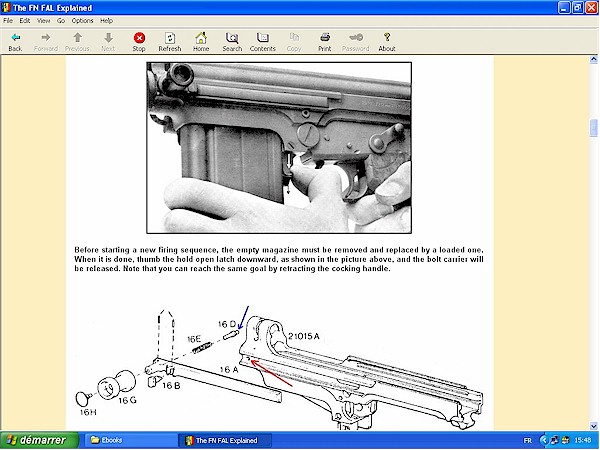Click the vertical scrollbar thumb
The height and width of the screenshot is (450, 600).
[x=593, y=128]
